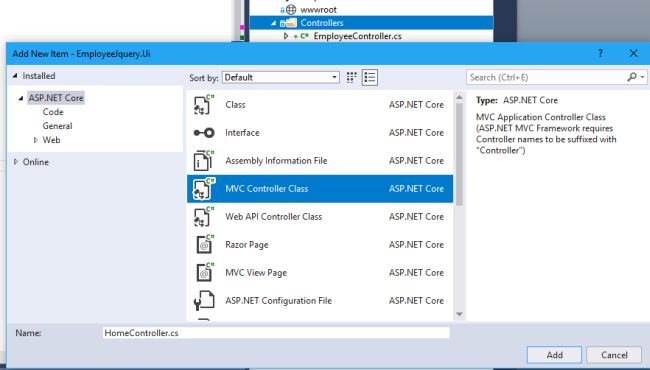Click the template list scroll up arrow
The image size is (650, 370).
[459, 97]
